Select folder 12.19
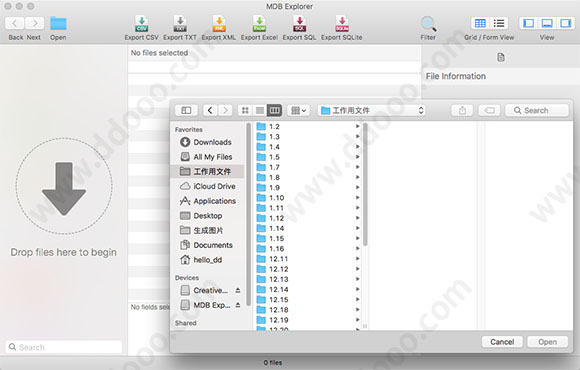580x370 pixels. coord(308,320)
